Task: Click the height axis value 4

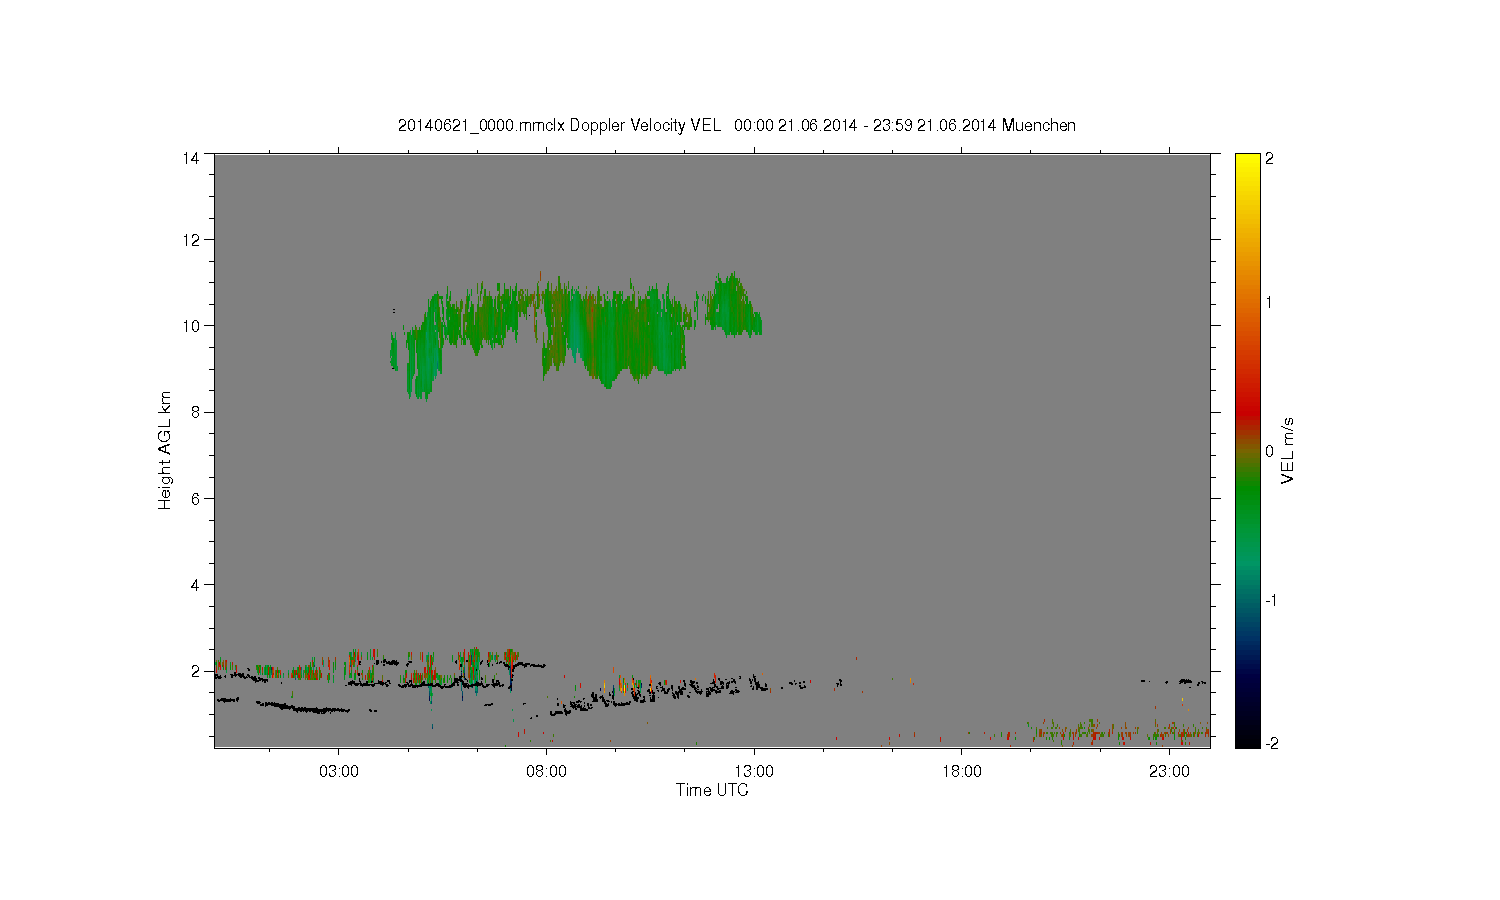Action: tap(196, 585)
